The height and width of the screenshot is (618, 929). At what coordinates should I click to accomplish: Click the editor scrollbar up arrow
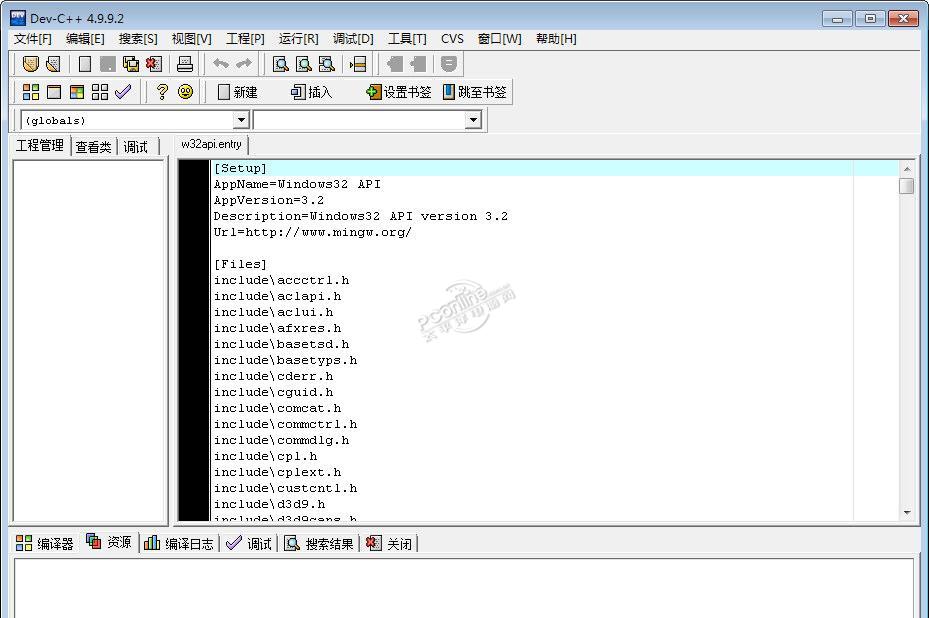pyautogui.click(x=906, y=169)
